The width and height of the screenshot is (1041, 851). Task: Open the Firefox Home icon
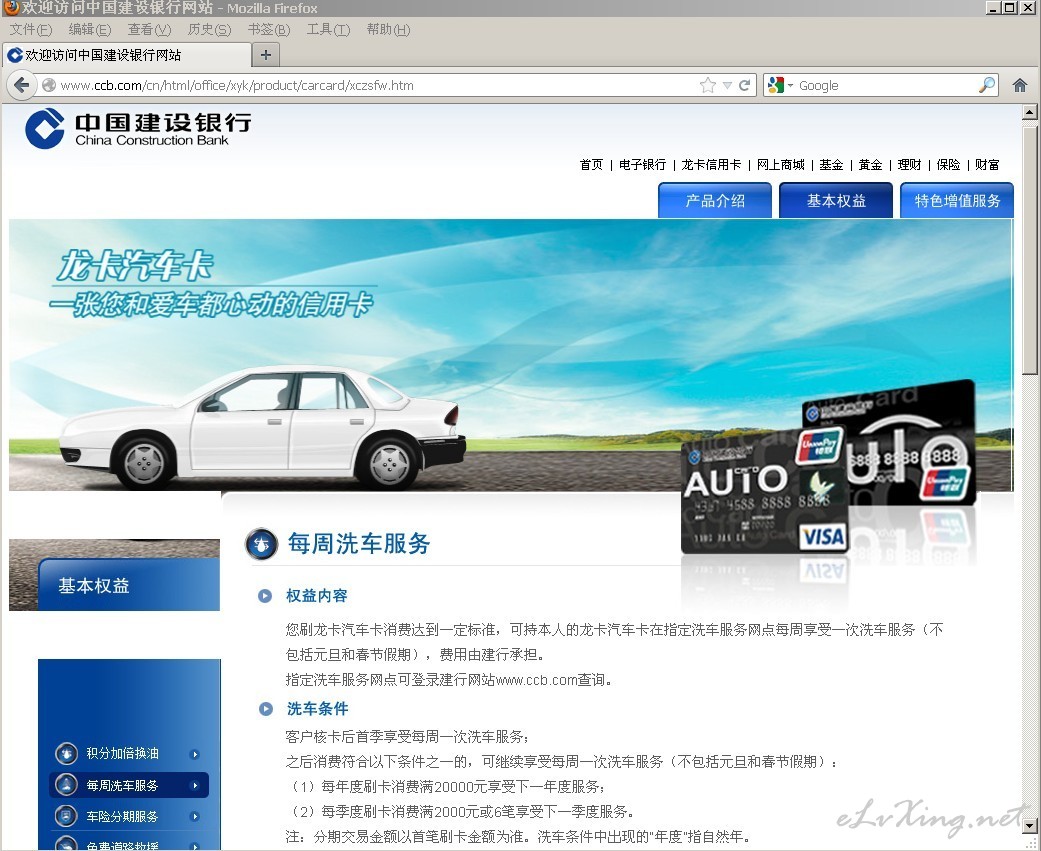[1020, 85]
